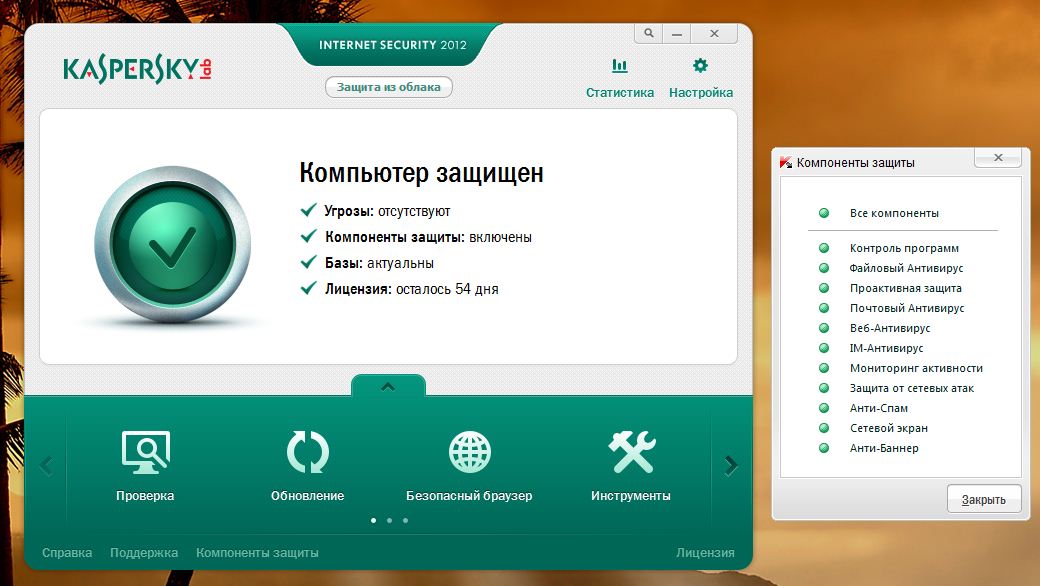Click green status dot beside Контроль программ
The image size is (1040, 586).
(824, 248)
